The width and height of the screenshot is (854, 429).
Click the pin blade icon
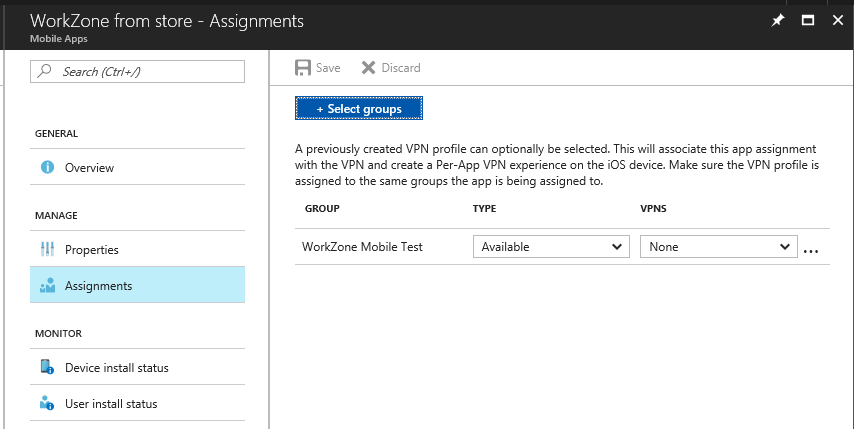[x=778, y=21]
